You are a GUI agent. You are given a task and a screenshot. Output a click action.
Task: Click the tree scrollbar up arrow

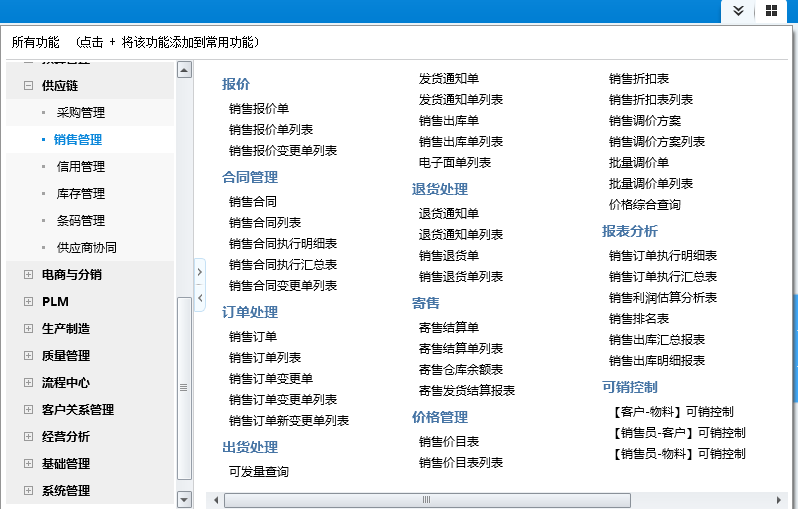click(x=184, y=70)
